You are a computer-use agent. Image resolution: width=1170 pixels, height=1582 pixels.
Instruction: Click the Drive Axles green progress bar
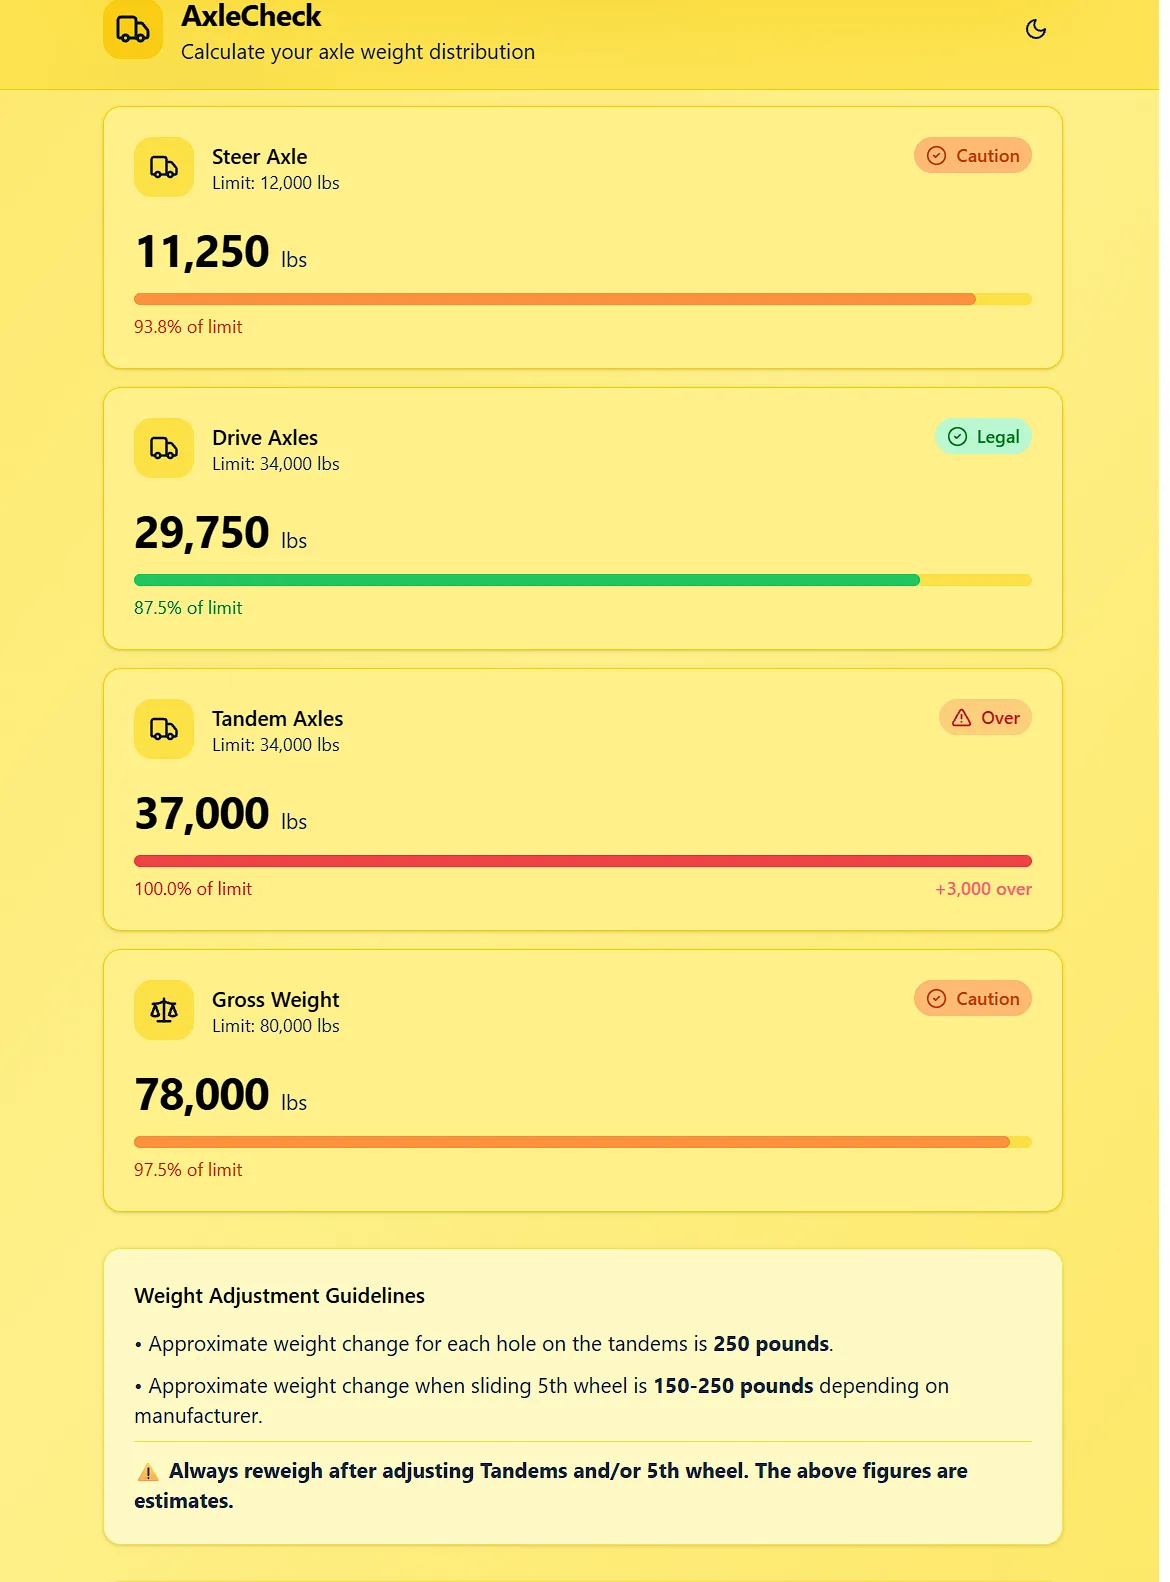pyautogui.click(x=527, y=580)
